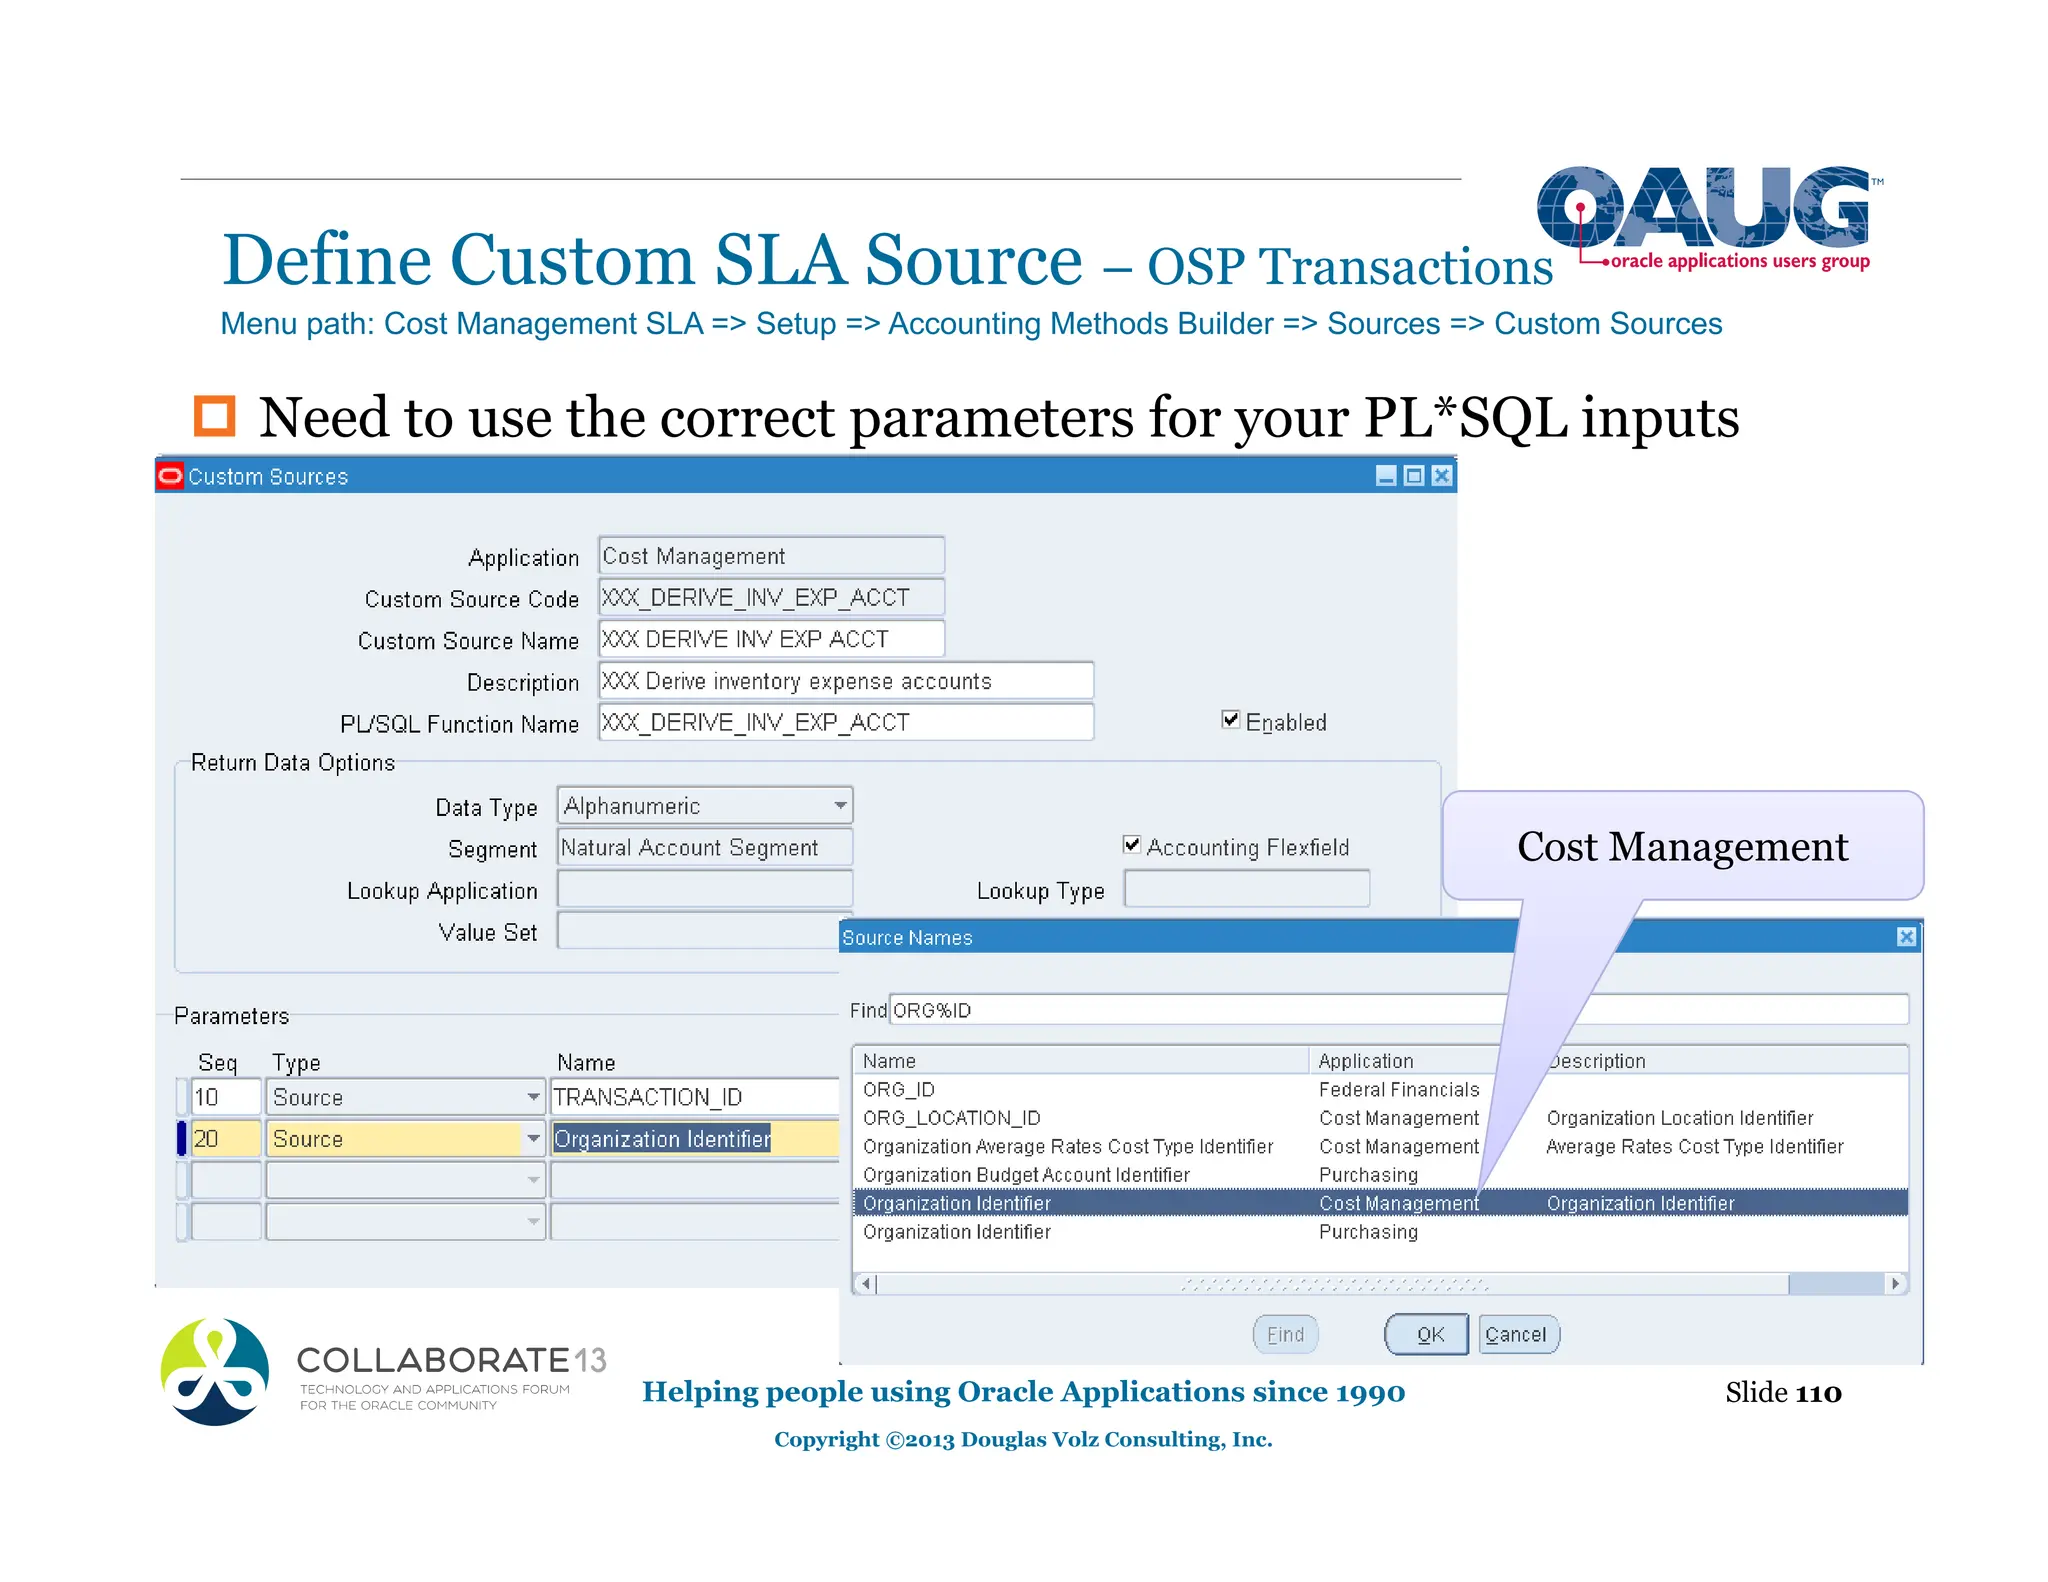
Task: Click the Oracle icon in Custom Sources title bar
Action: 171,476
